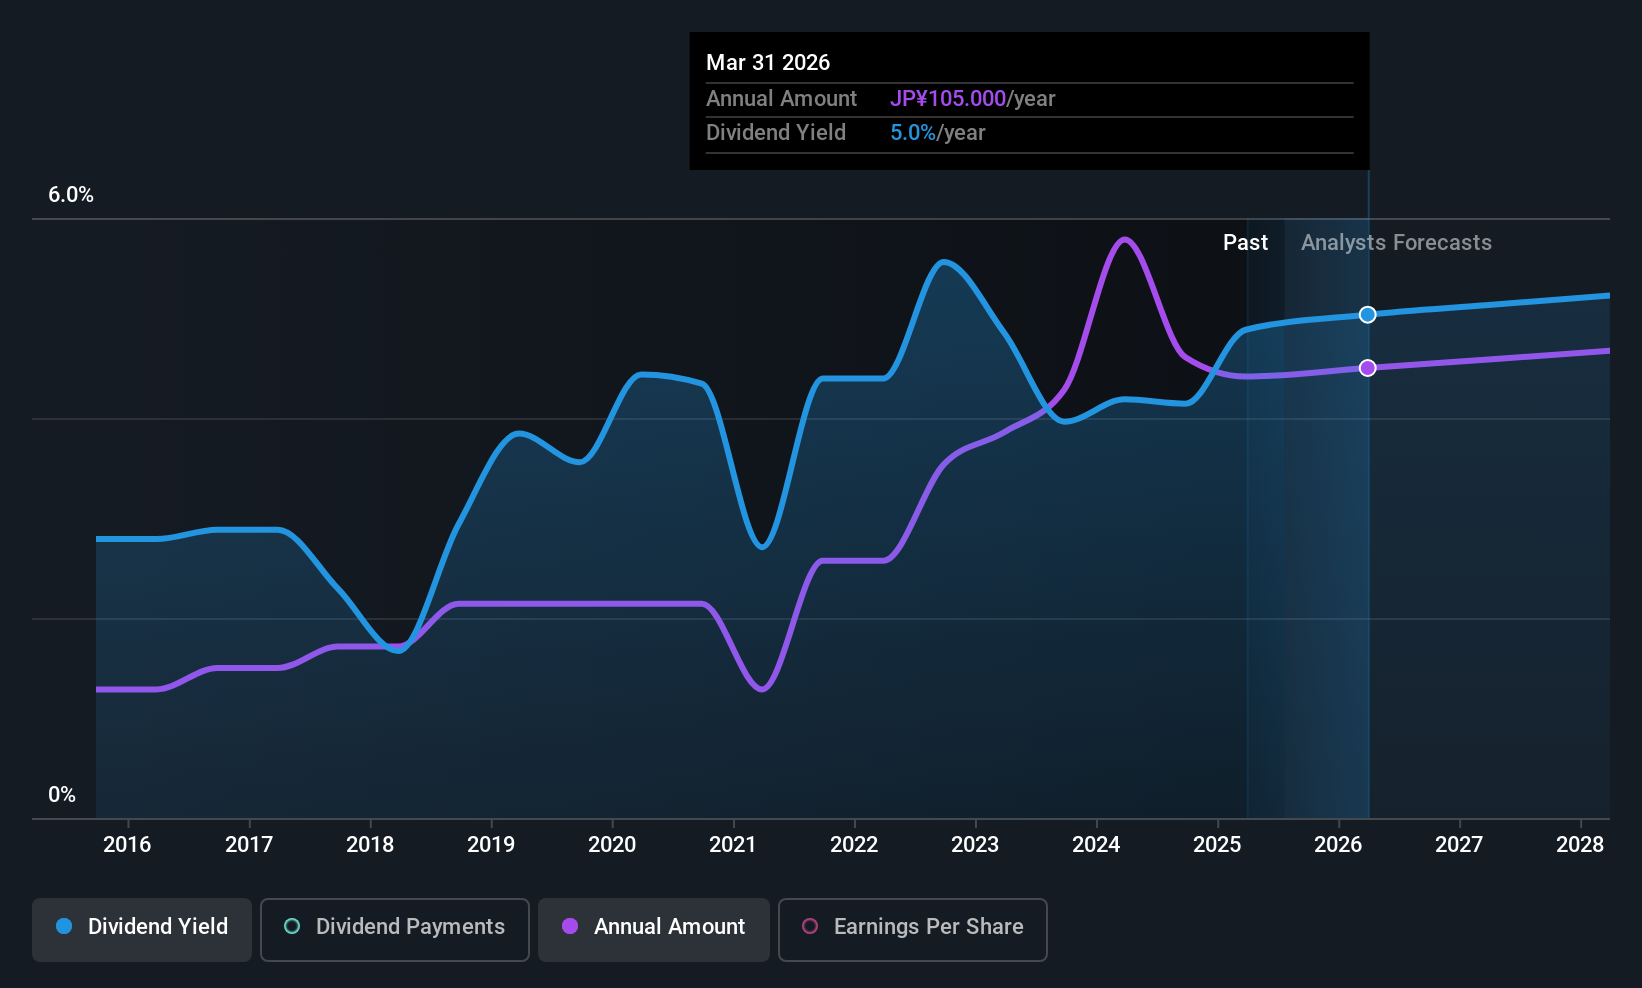Click the JP¥105.000/year value in tooltip
Image resolution: width=1642 pixels, height=988 pixels.
click(973, 99)
